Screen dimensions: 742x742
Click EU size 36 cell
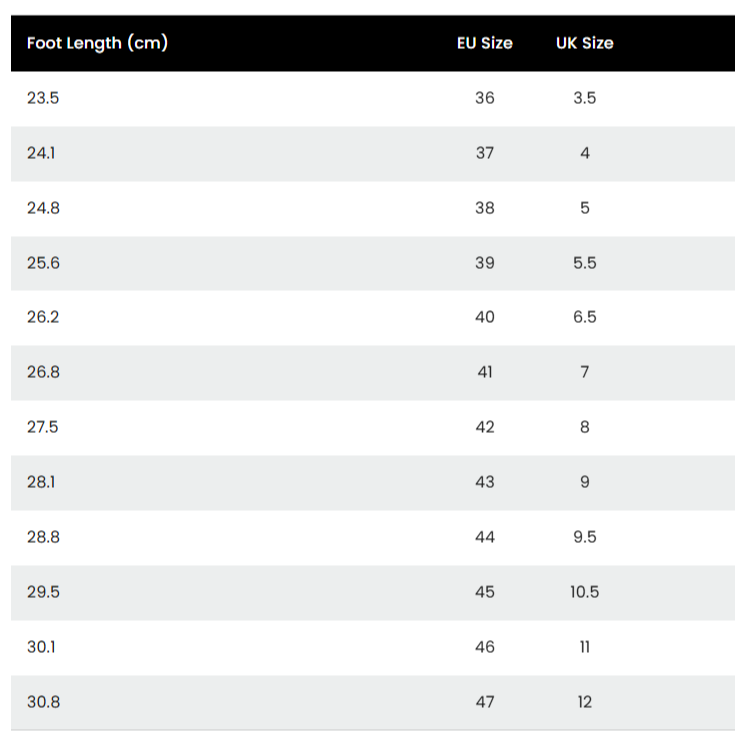pos(485,98)
